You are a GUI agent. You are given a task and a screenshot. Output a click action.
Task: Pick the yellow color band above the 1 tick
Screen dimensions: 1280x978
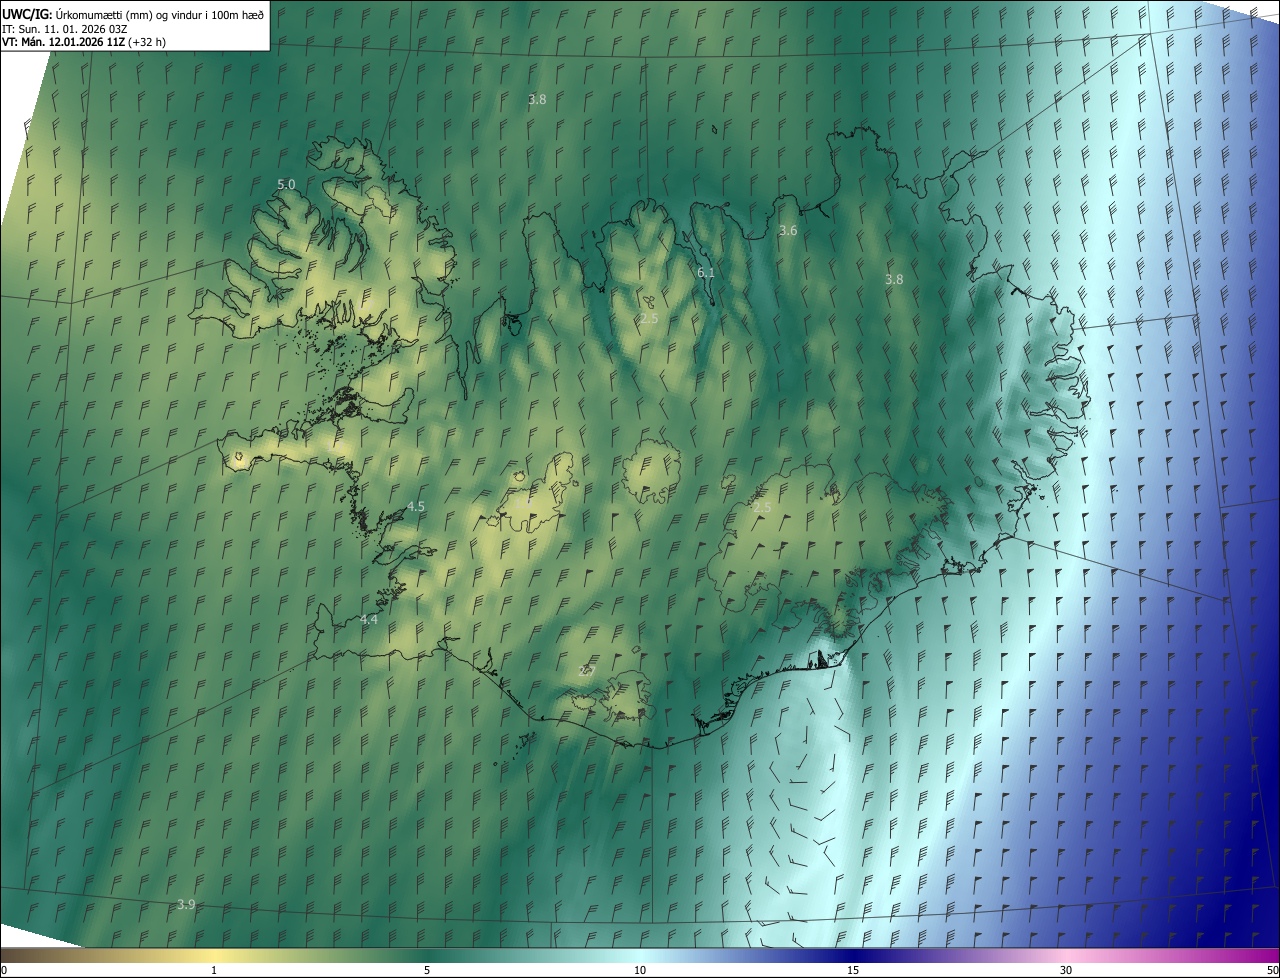[x=214, y=955]
